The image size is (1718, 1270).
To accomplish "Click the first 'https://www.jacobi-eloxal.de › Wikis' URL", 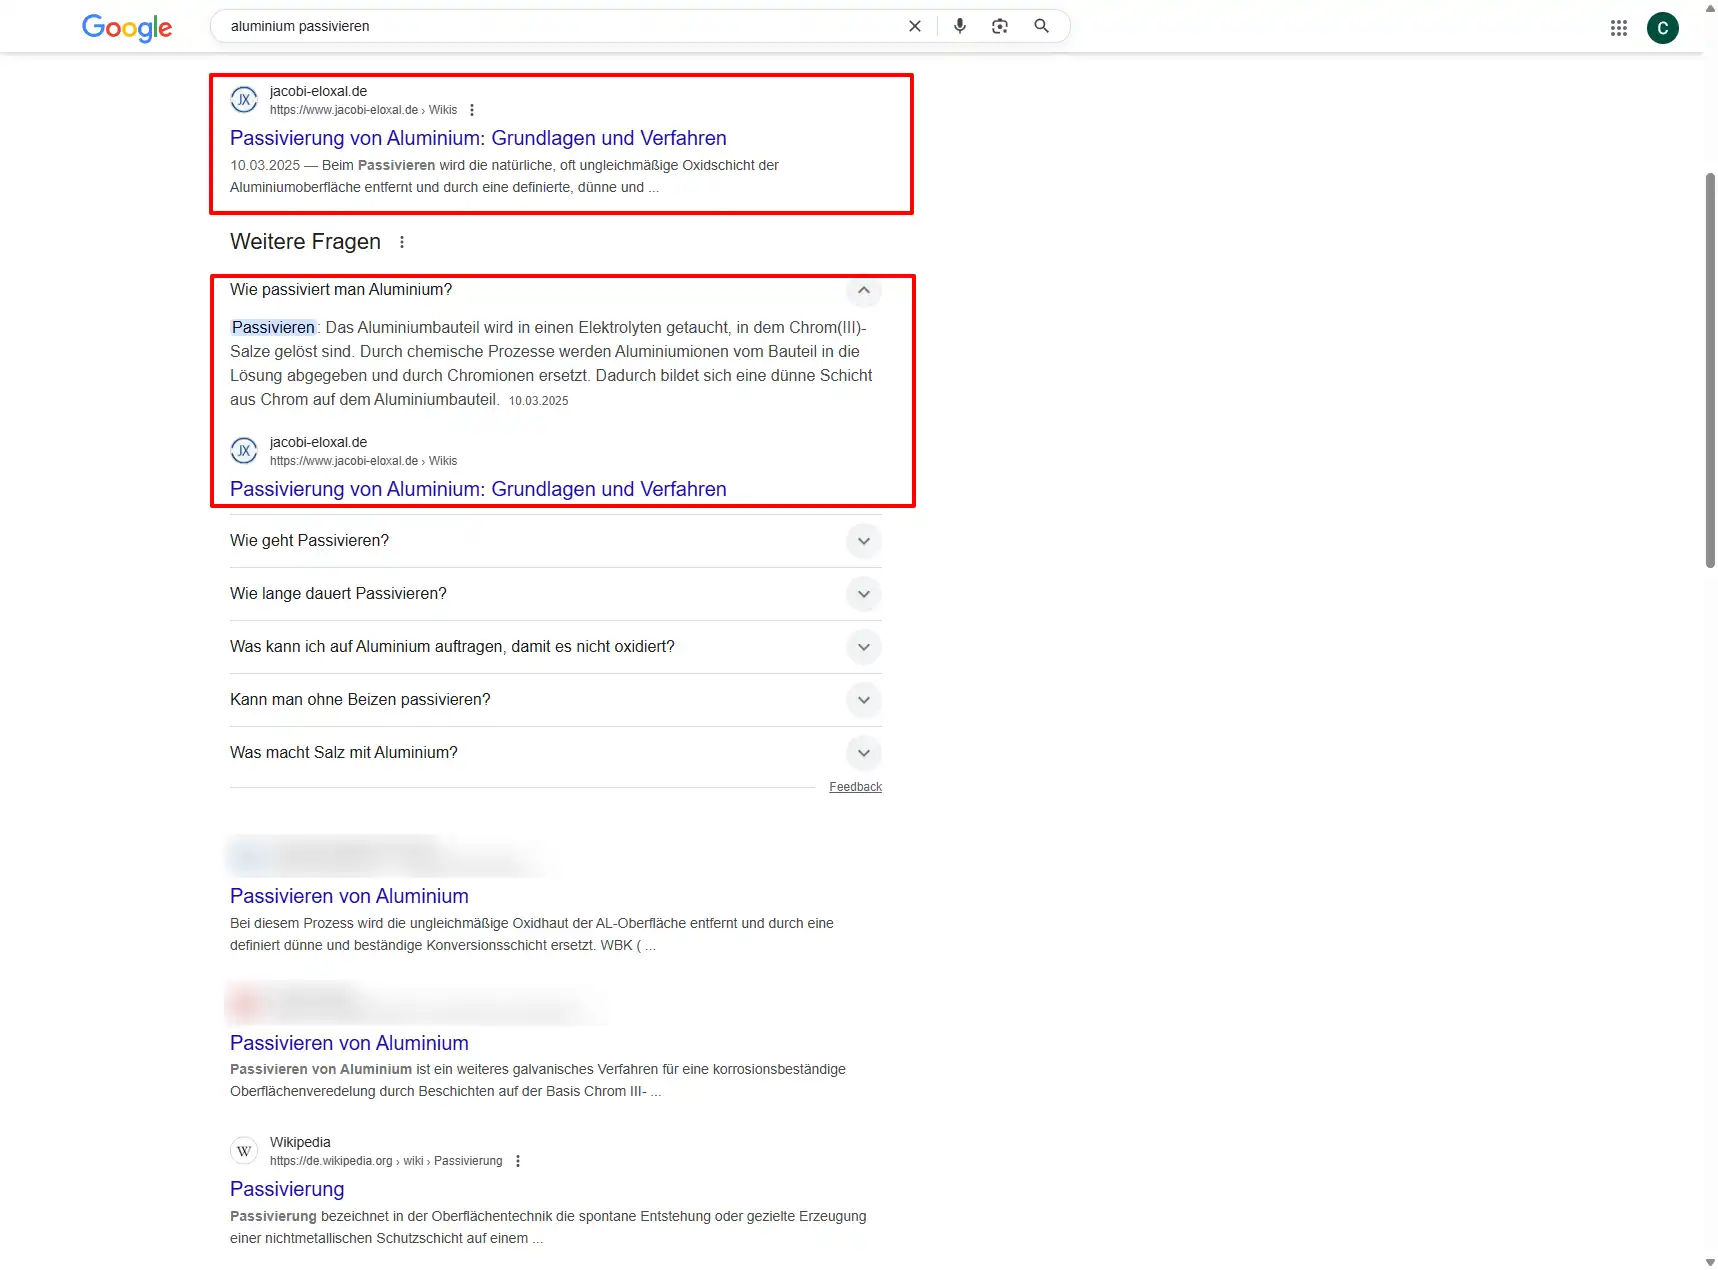I will pos(363,110).
